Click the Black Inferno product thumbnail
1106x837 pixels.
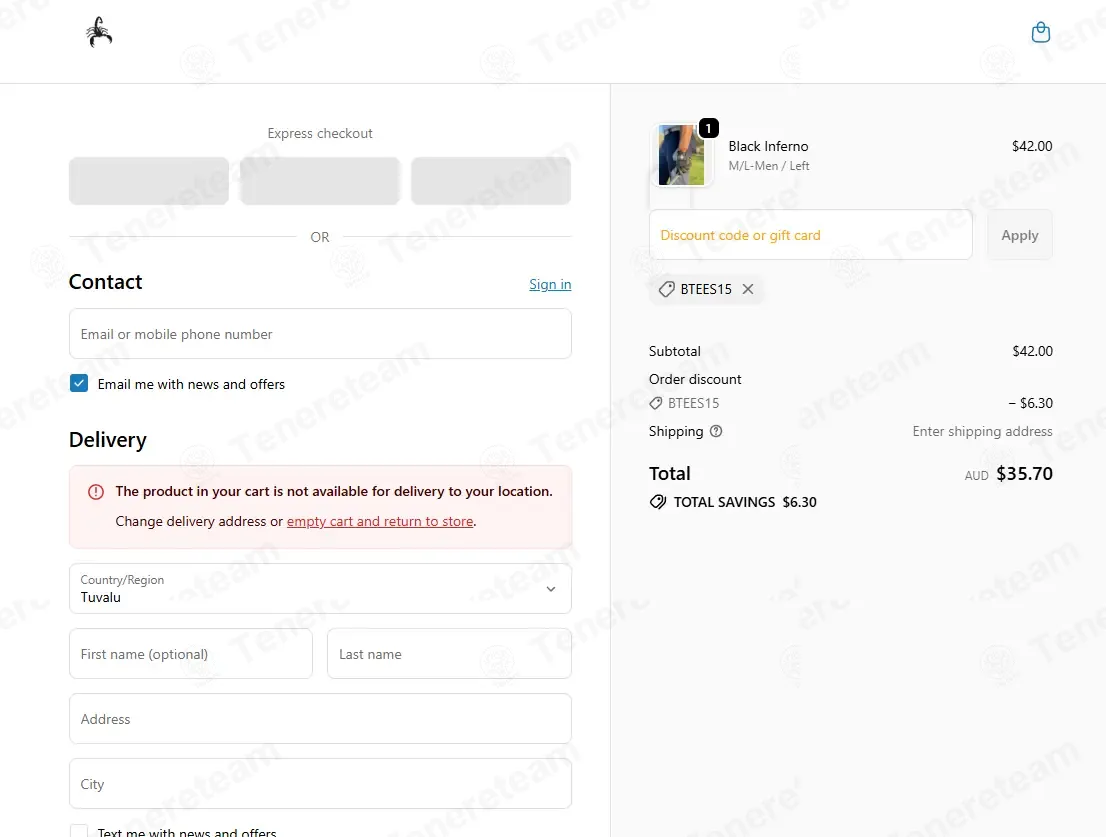(x=681, y=155)
